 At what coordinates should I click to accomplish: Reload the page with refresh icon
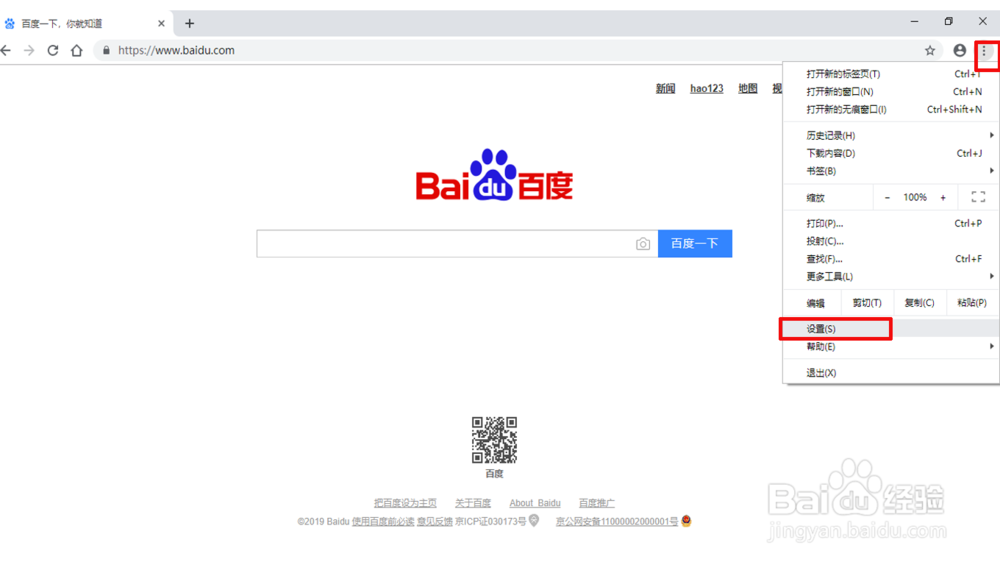click(53, 50)
